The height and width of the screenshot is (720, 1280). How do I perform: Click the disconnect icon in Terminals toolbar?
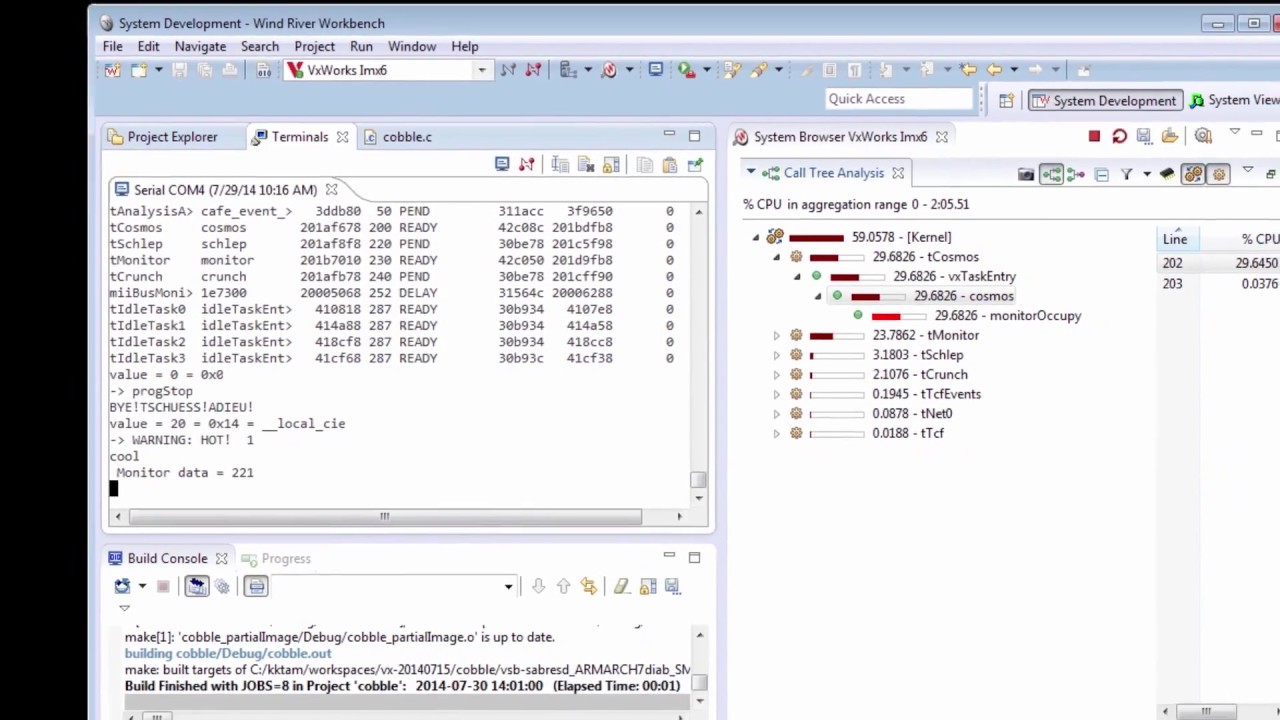527,164
